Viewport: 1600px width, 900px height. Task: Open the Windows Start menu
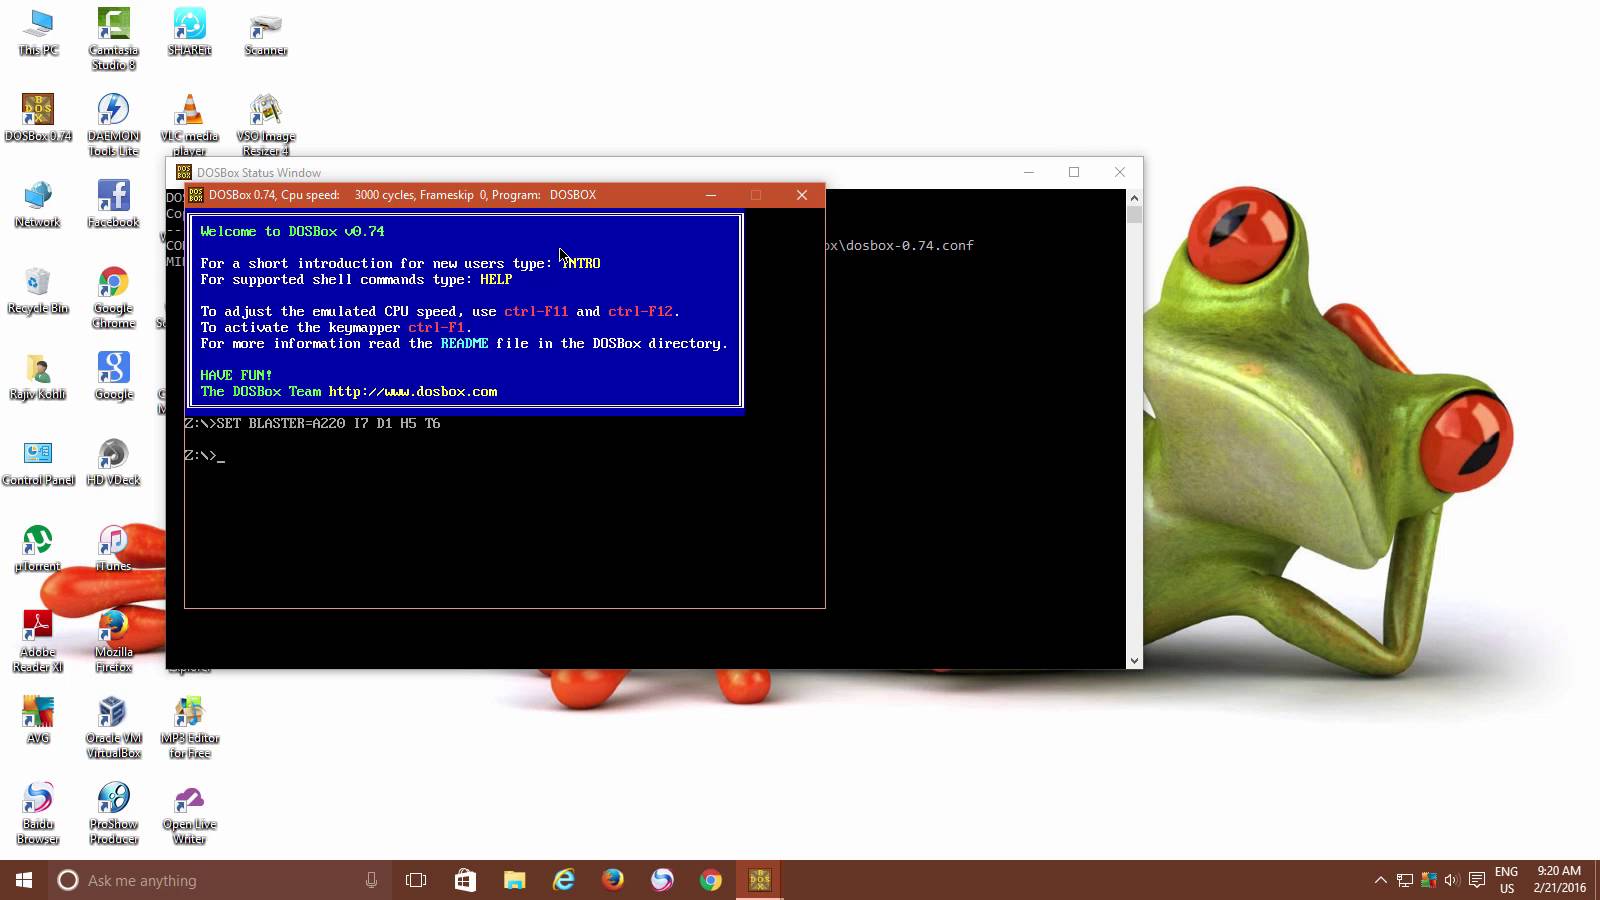(x=24, y=880)
